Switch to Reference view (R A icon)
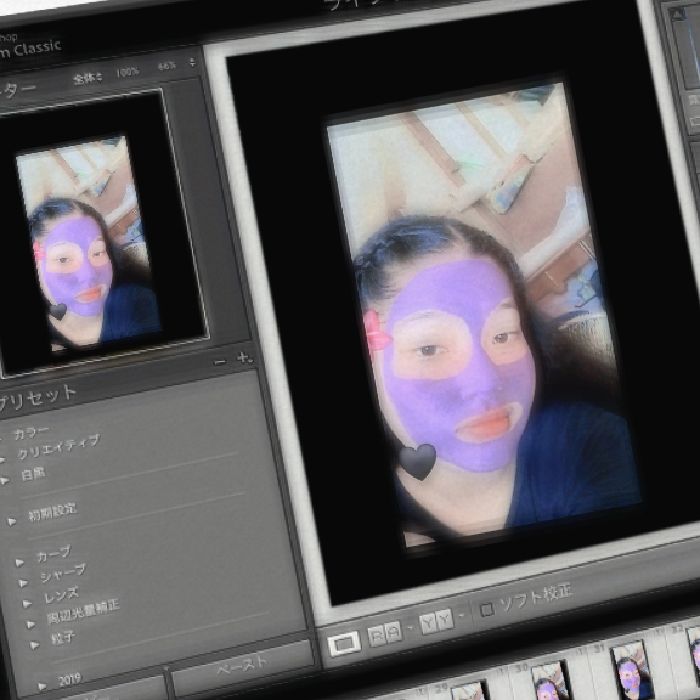Viewport: 700px width, 700px height. click(384, 634)
